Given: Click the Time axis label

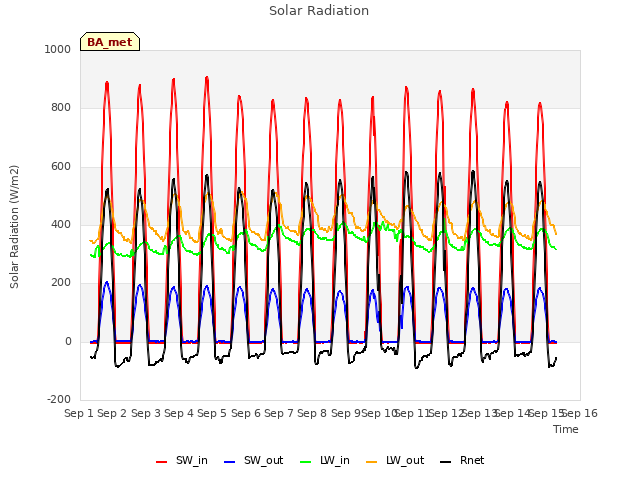Looking at the screenshot, I should (x=566, y=429).
